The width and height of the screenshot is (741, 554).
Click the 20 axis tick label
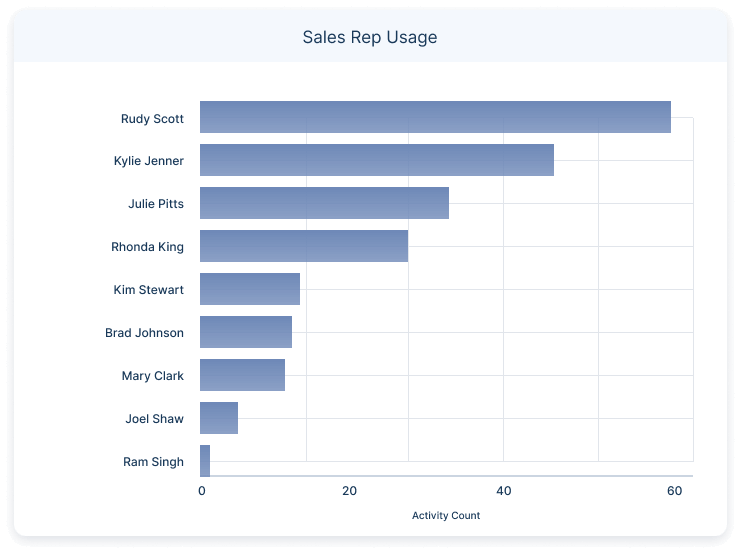tap(349, 491)
